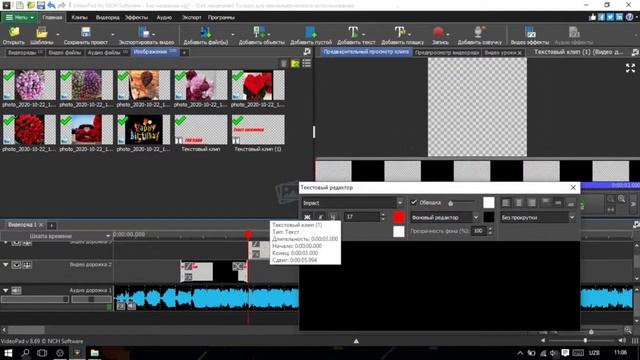
Task: Toggle bold Ж in text editor
Action: click(307, 217)
